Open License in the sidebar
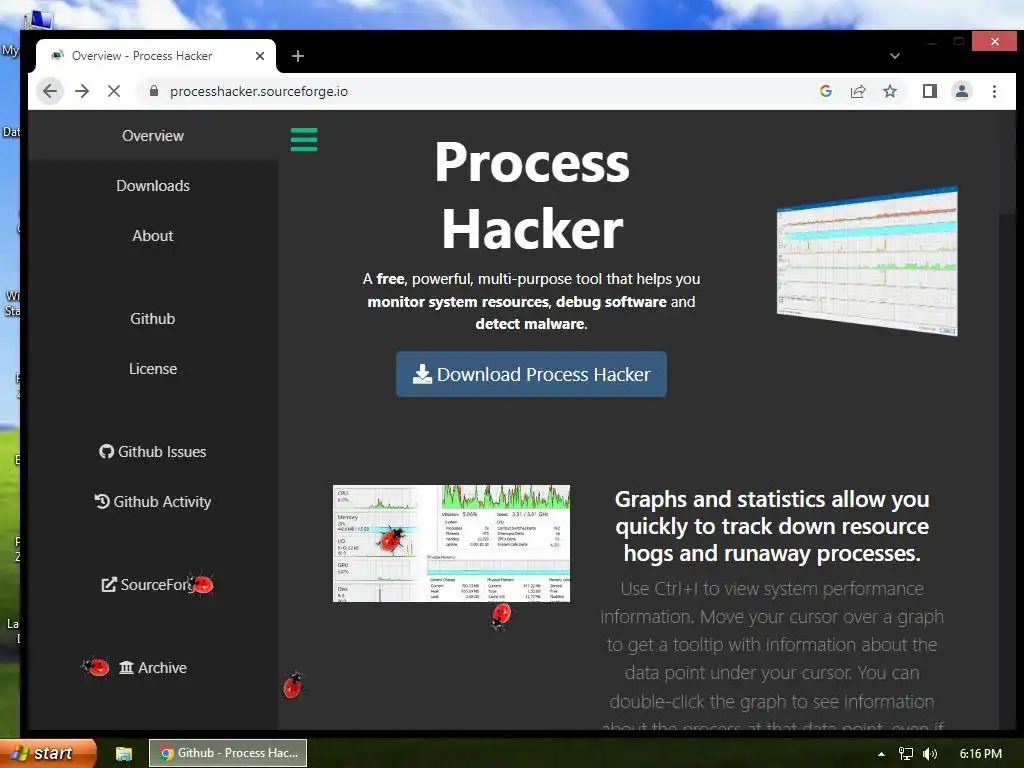The width and height of the screenshot is (1024, 768). [153, 369]
